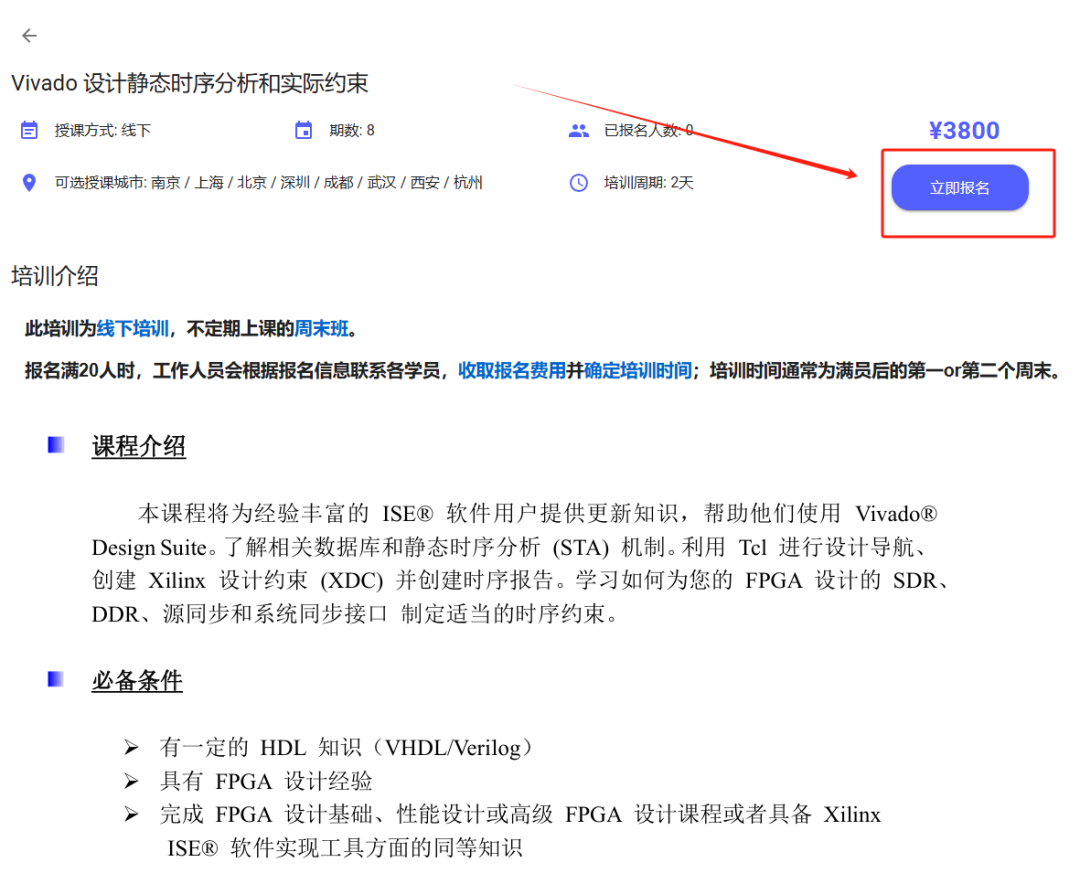This screenshot has height=873, width=1080.
Task: Click the paragraph line starting 本课程将为经验丰富的
Action: (x=537, y=513)
